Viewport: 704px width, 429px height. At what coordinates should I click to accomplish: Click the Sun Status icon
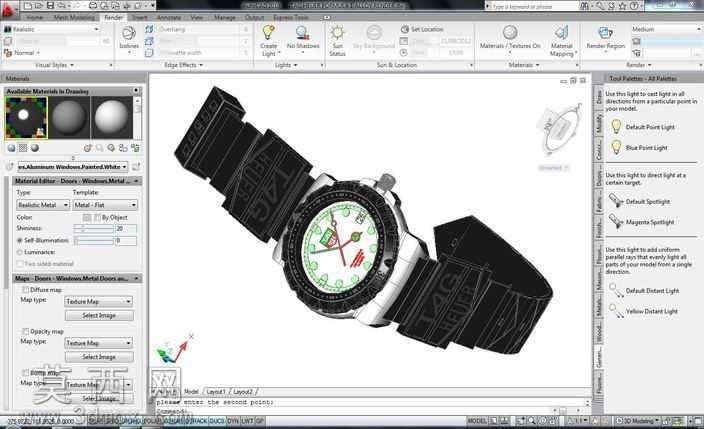click(x=337, y=32)
